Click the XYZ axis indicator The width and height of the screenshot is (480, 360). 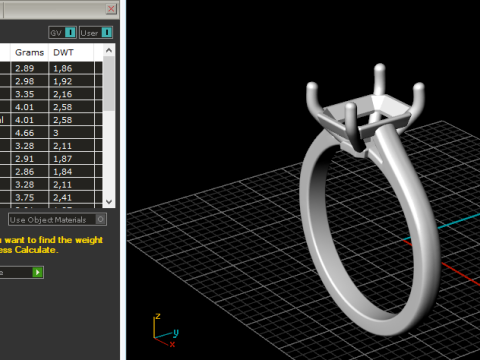point(166,330)
